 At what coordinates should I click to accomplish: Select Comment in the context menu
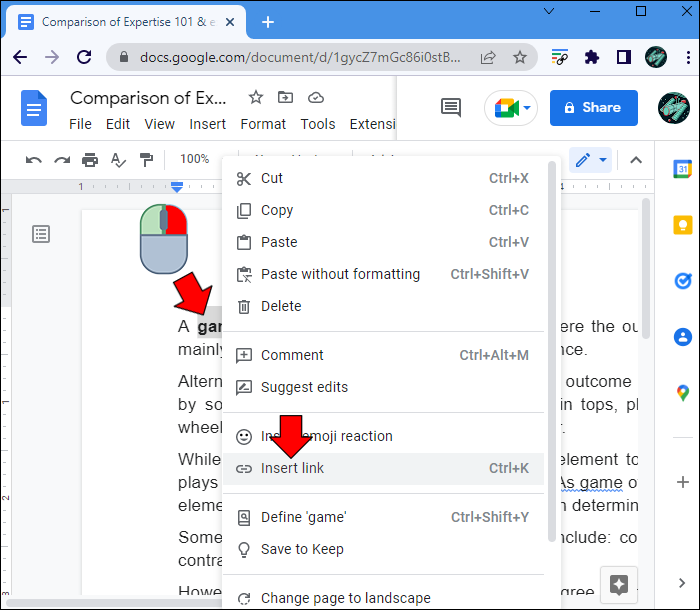click(x=383, y=355)
